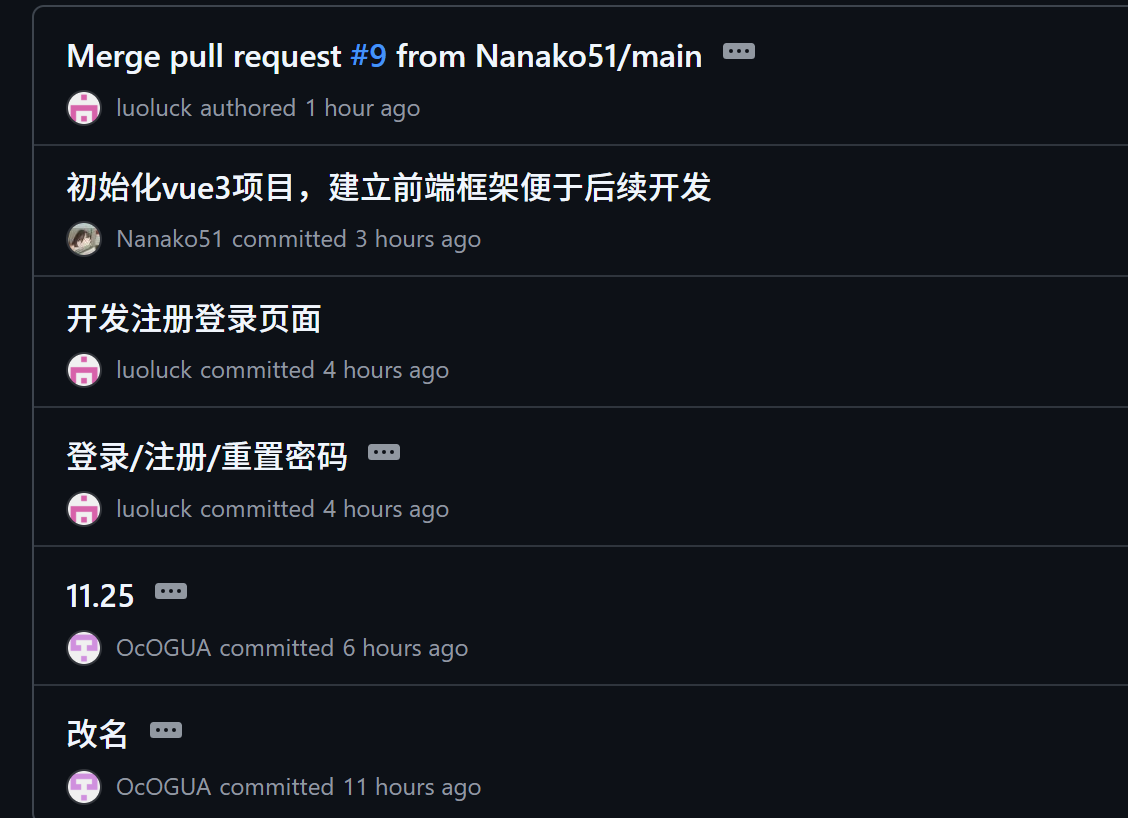The image size is (1128, 818).
Task: Open the 开发注册登录页面 commit
Action: pyautogui.click(x=193, y=318)
